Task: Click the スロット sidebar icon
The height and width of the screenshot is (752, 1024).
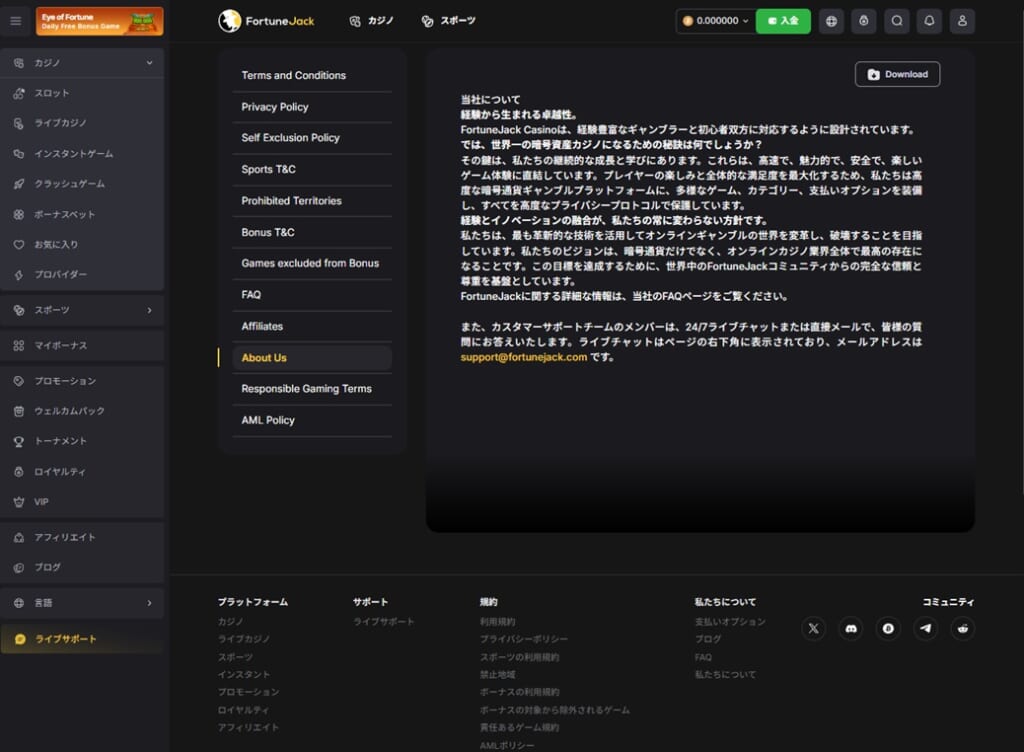Action: (x=19, y=93)
